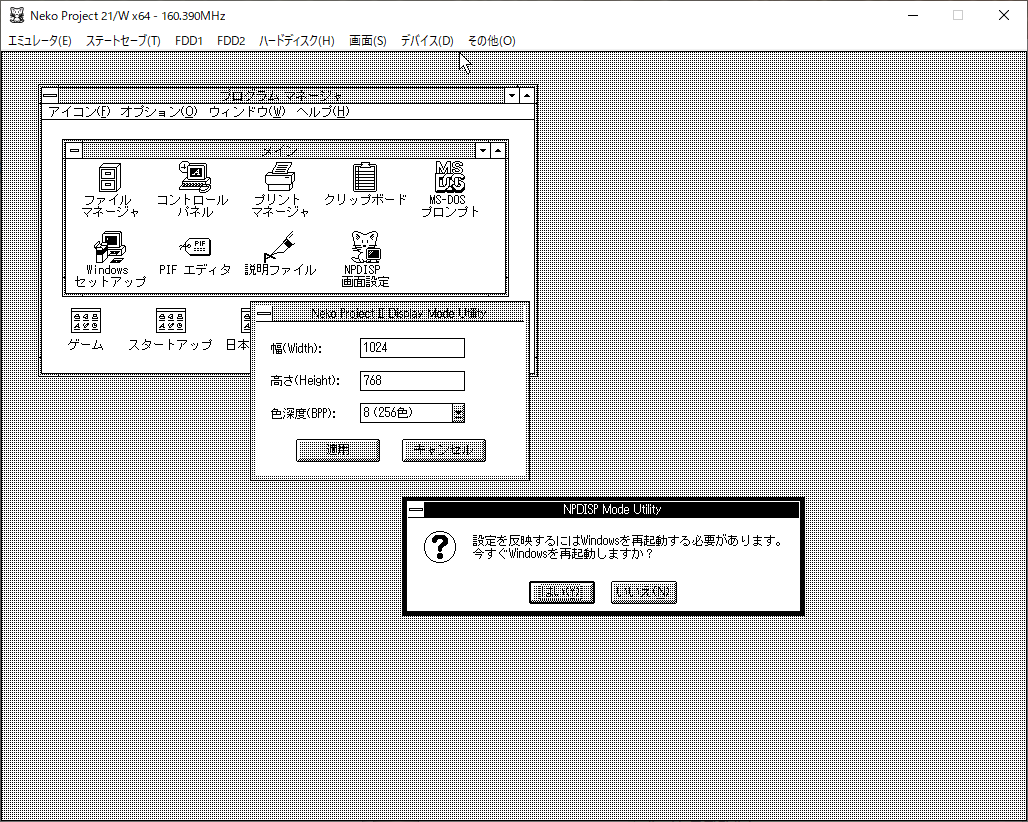This screenshot has height=822, width=1028.
Task: Click the NPDISP Mode Utility title bar
Action: point(612,509)
